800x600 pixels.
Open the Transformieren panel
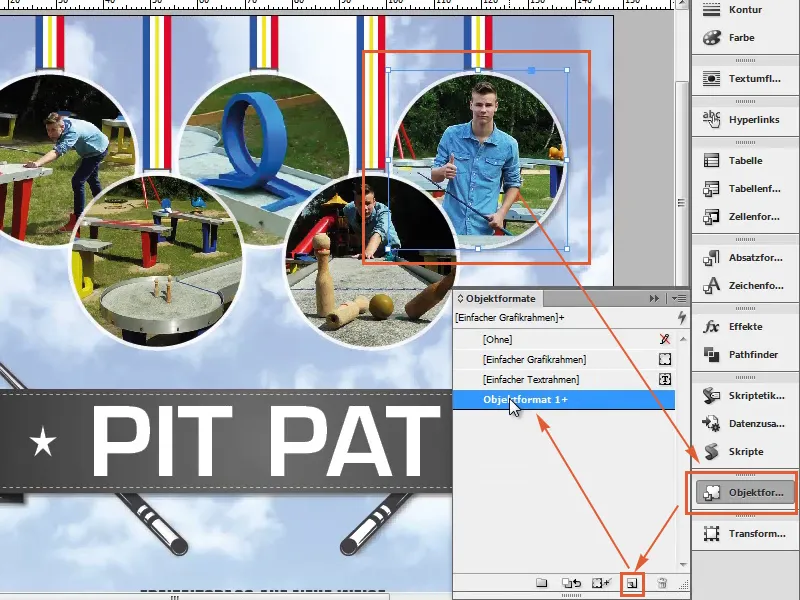click(x=744, y=534)
